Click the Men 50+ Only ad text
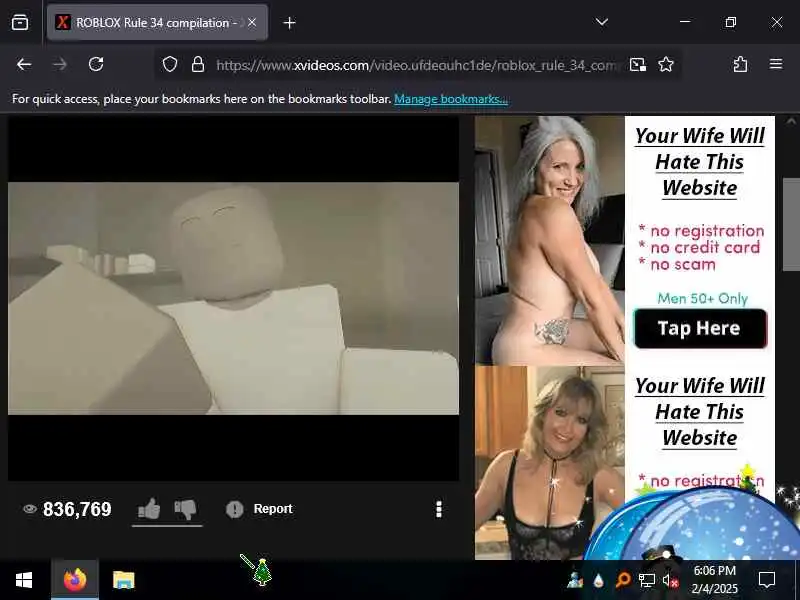Viewport: 800px width, 600px height. point(703,298)
